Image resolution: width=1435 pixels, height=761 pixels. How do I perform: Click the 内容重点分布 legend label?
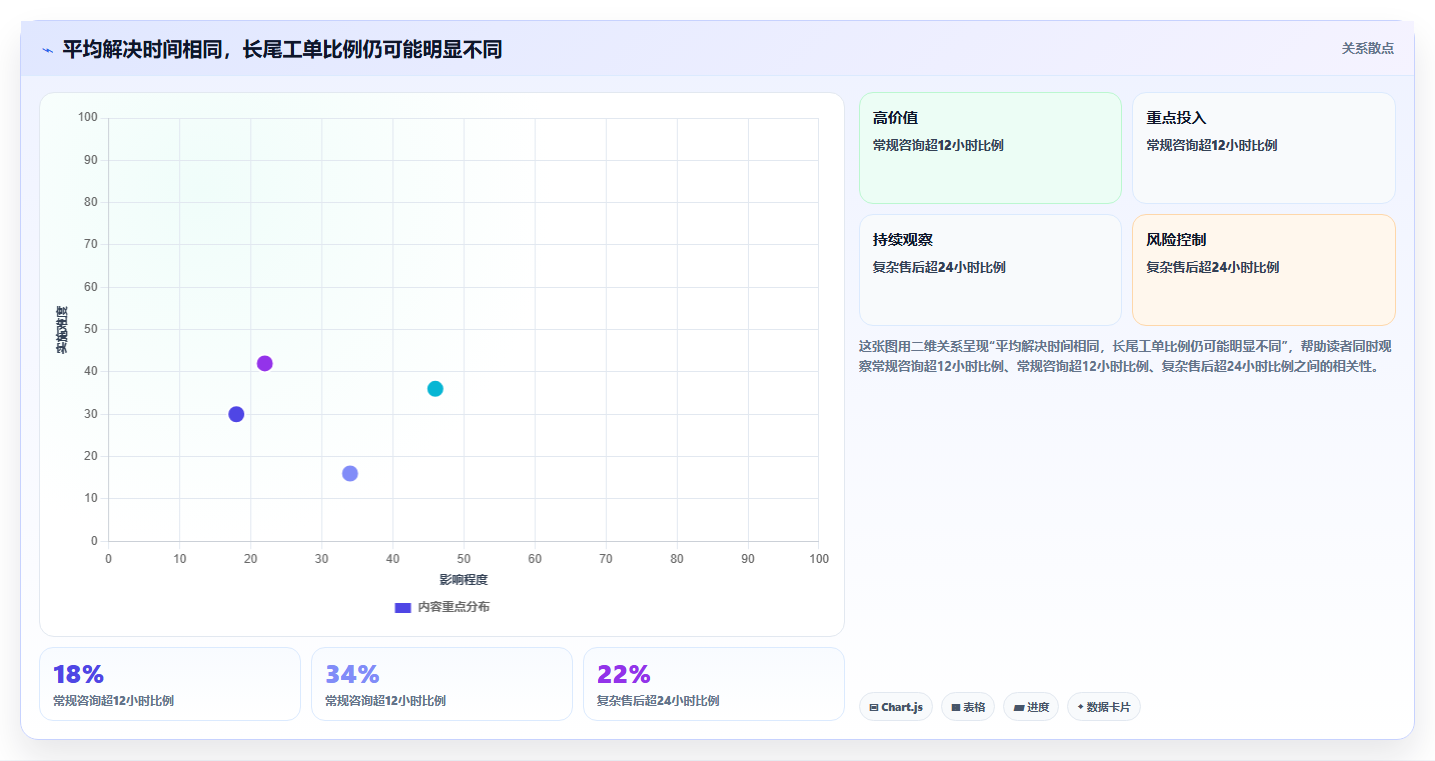[x=454, y=607]
